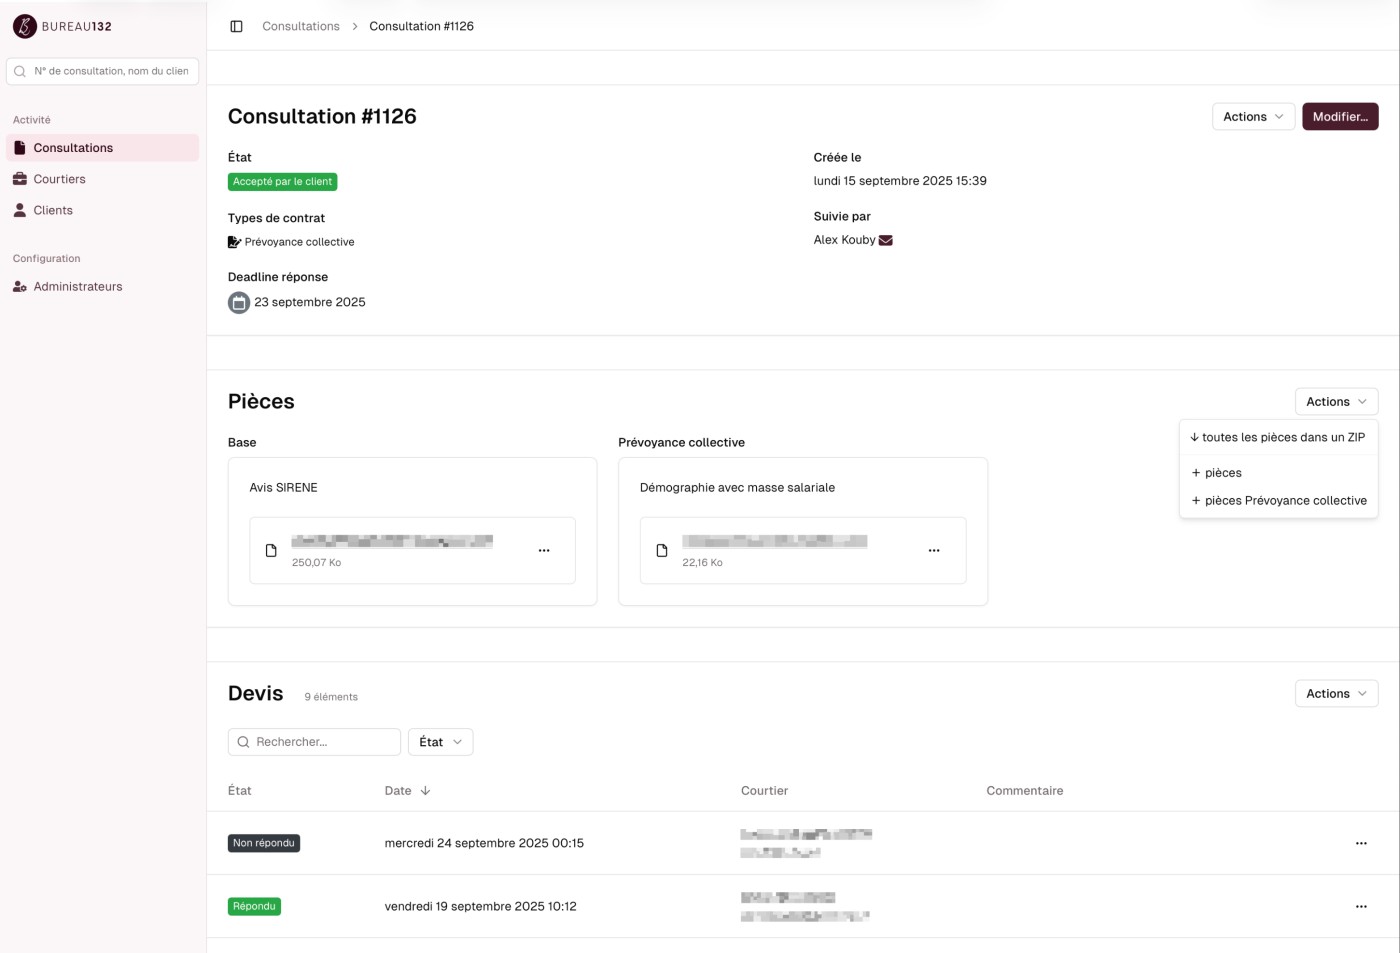Choose '+ pièces Prévoyance collective' from the menu
Image resolution: width=1400 pixels, height=953 pixels.
coord(1280,500)
